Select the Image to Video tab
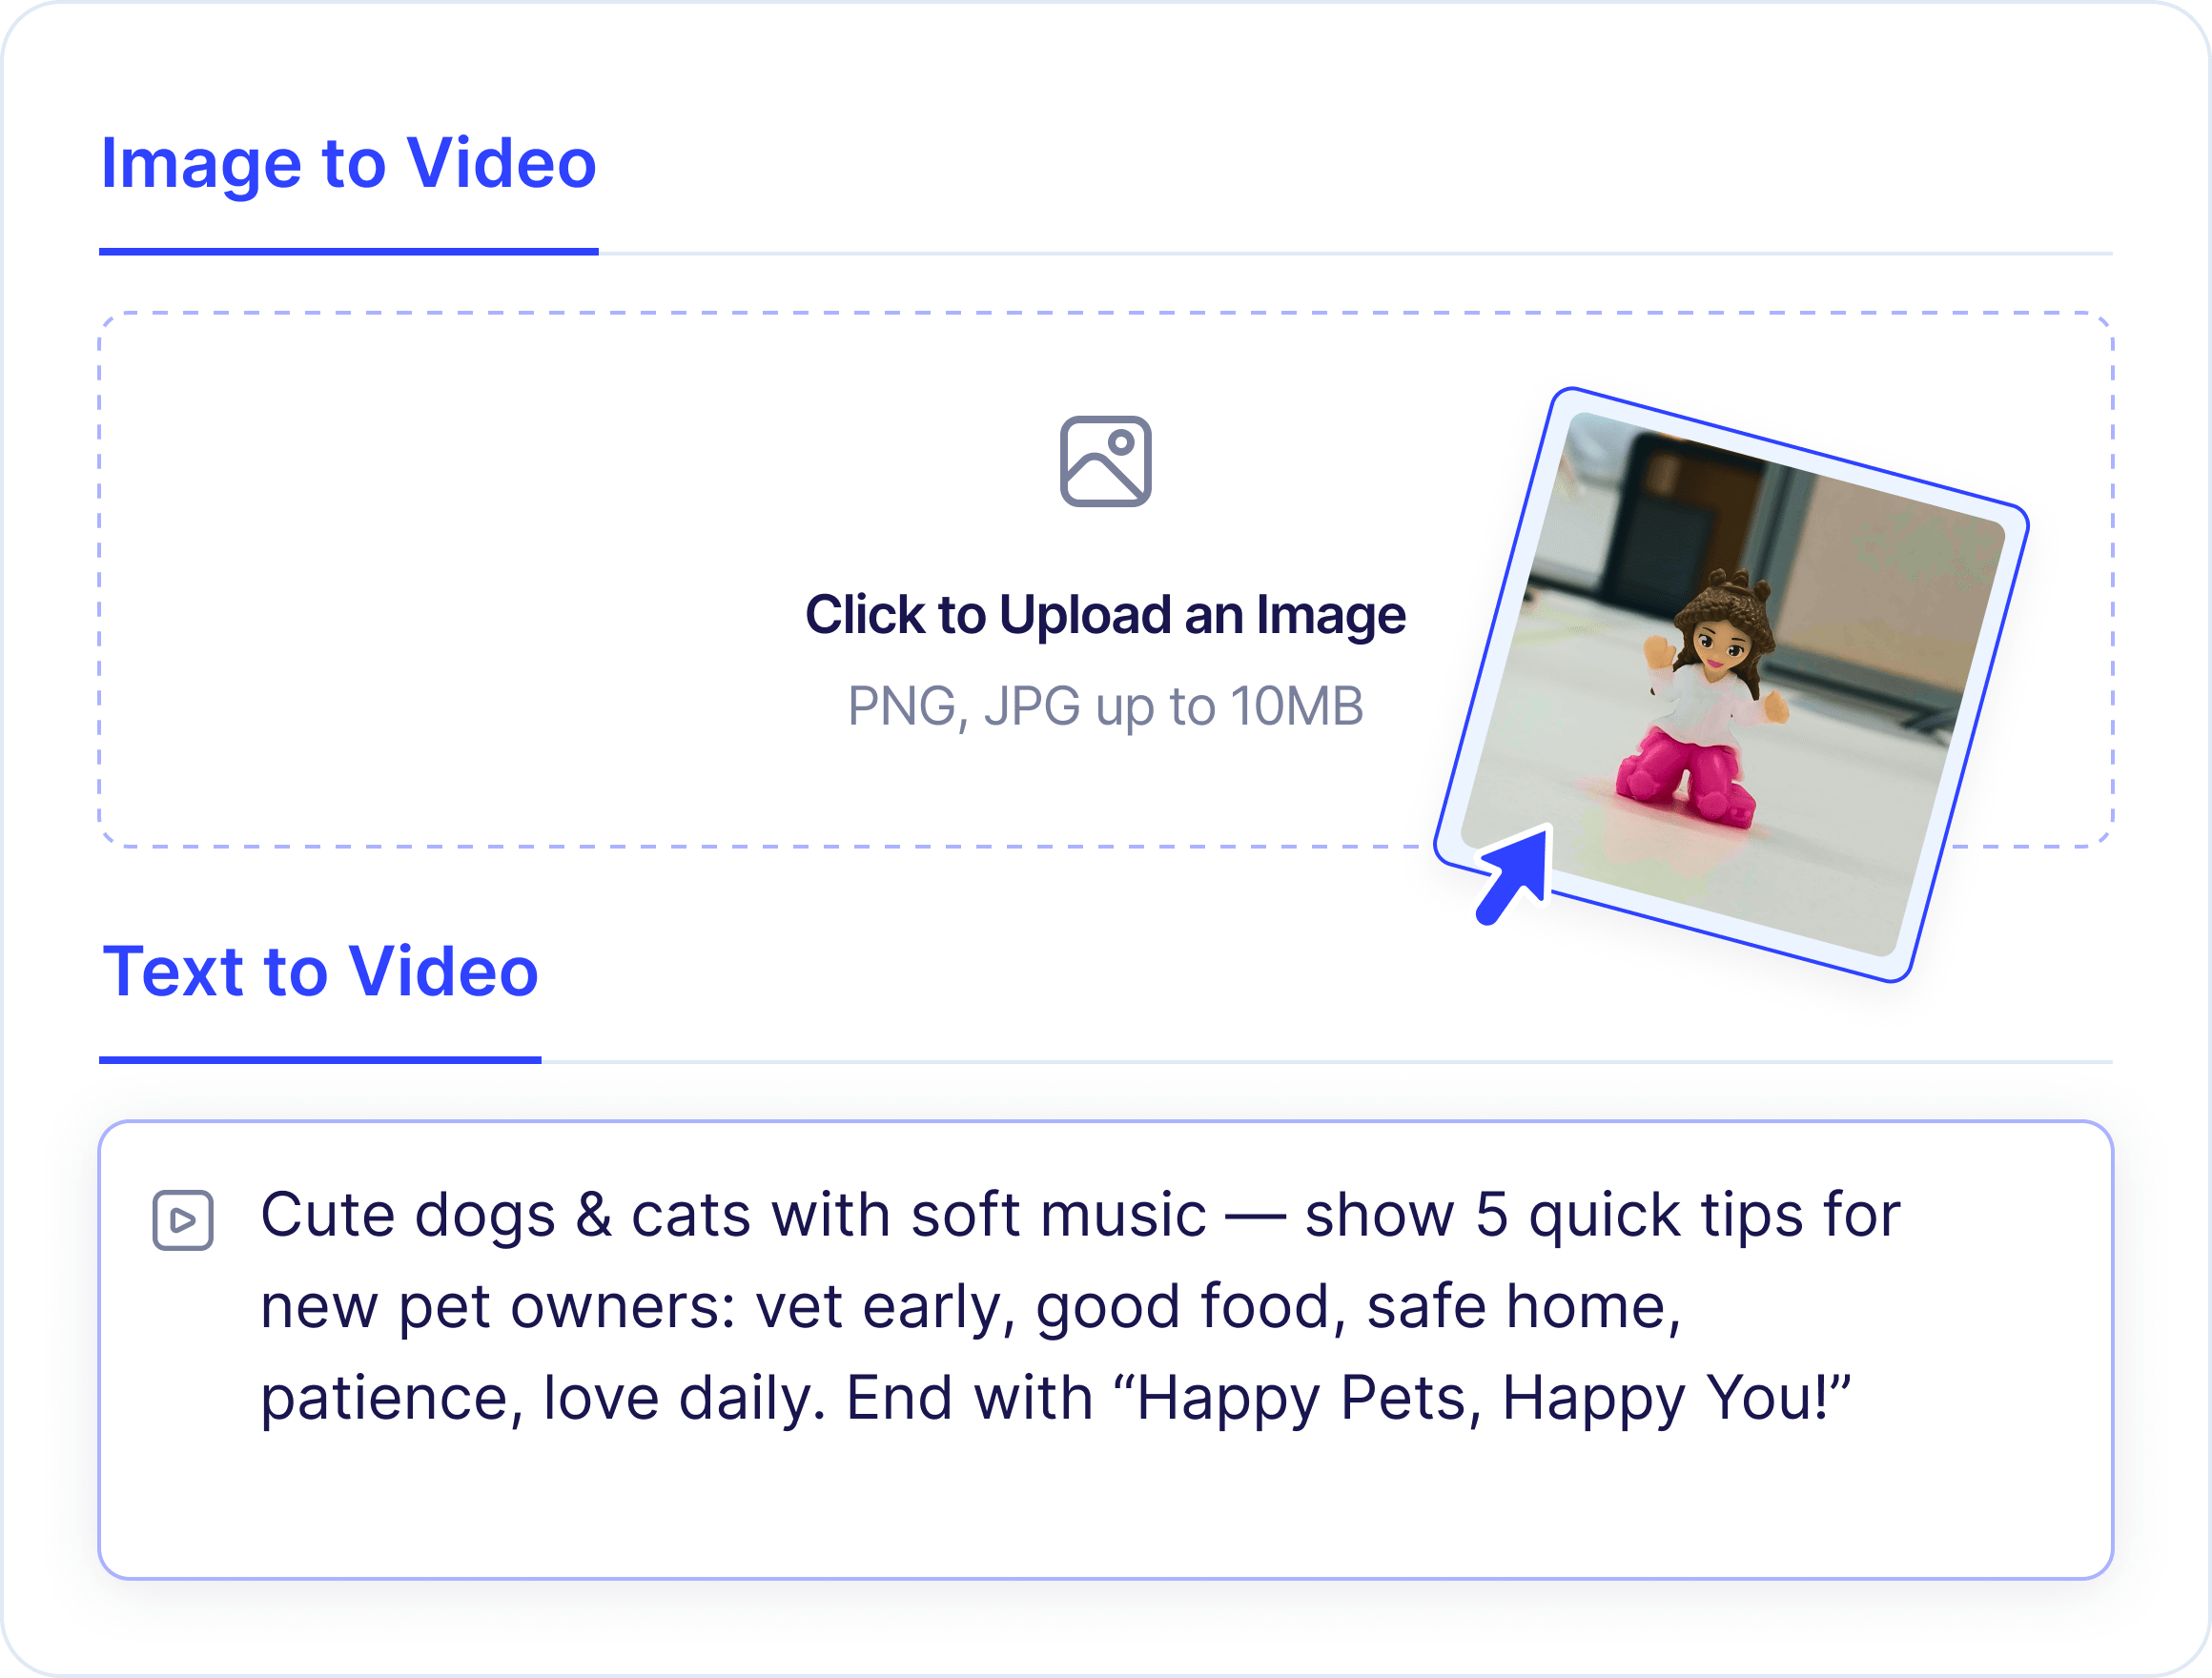Viewport: 2212px width, 1678px height. (x=349, y=162)
